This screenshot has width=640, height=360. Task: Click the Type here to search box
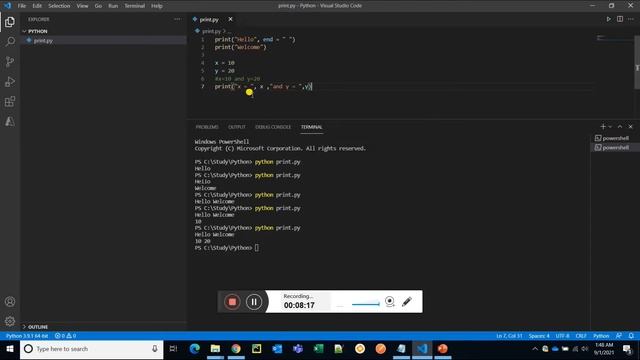92,349
